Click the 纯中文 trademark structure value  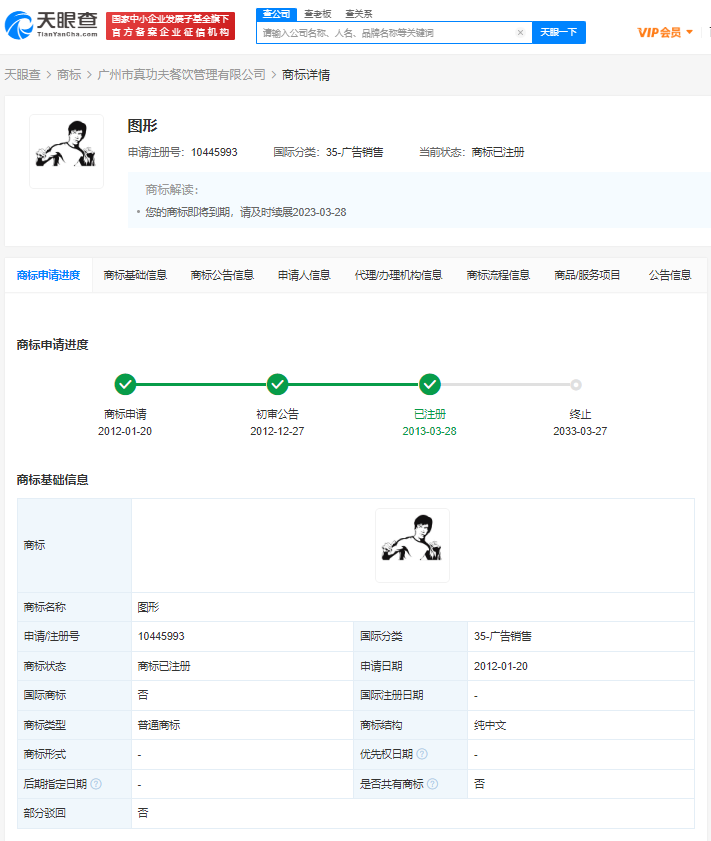click(490, 725)
